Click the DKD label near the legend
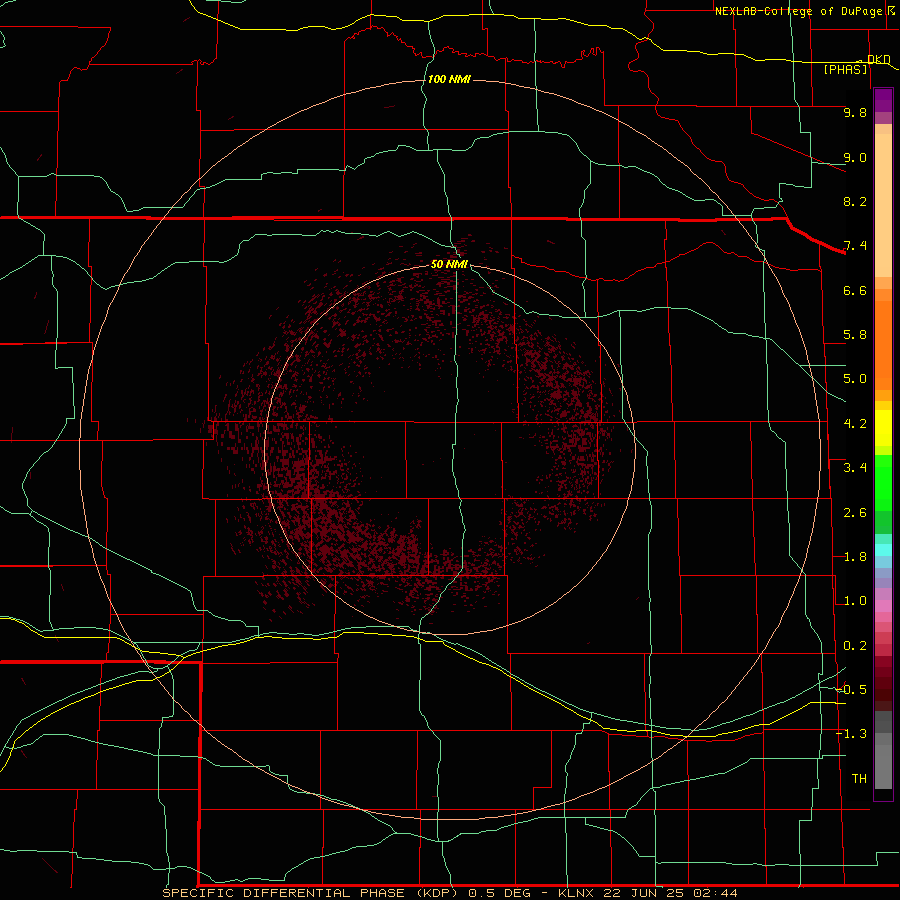The height and width of the screenshot is (900, 900). 878,59
